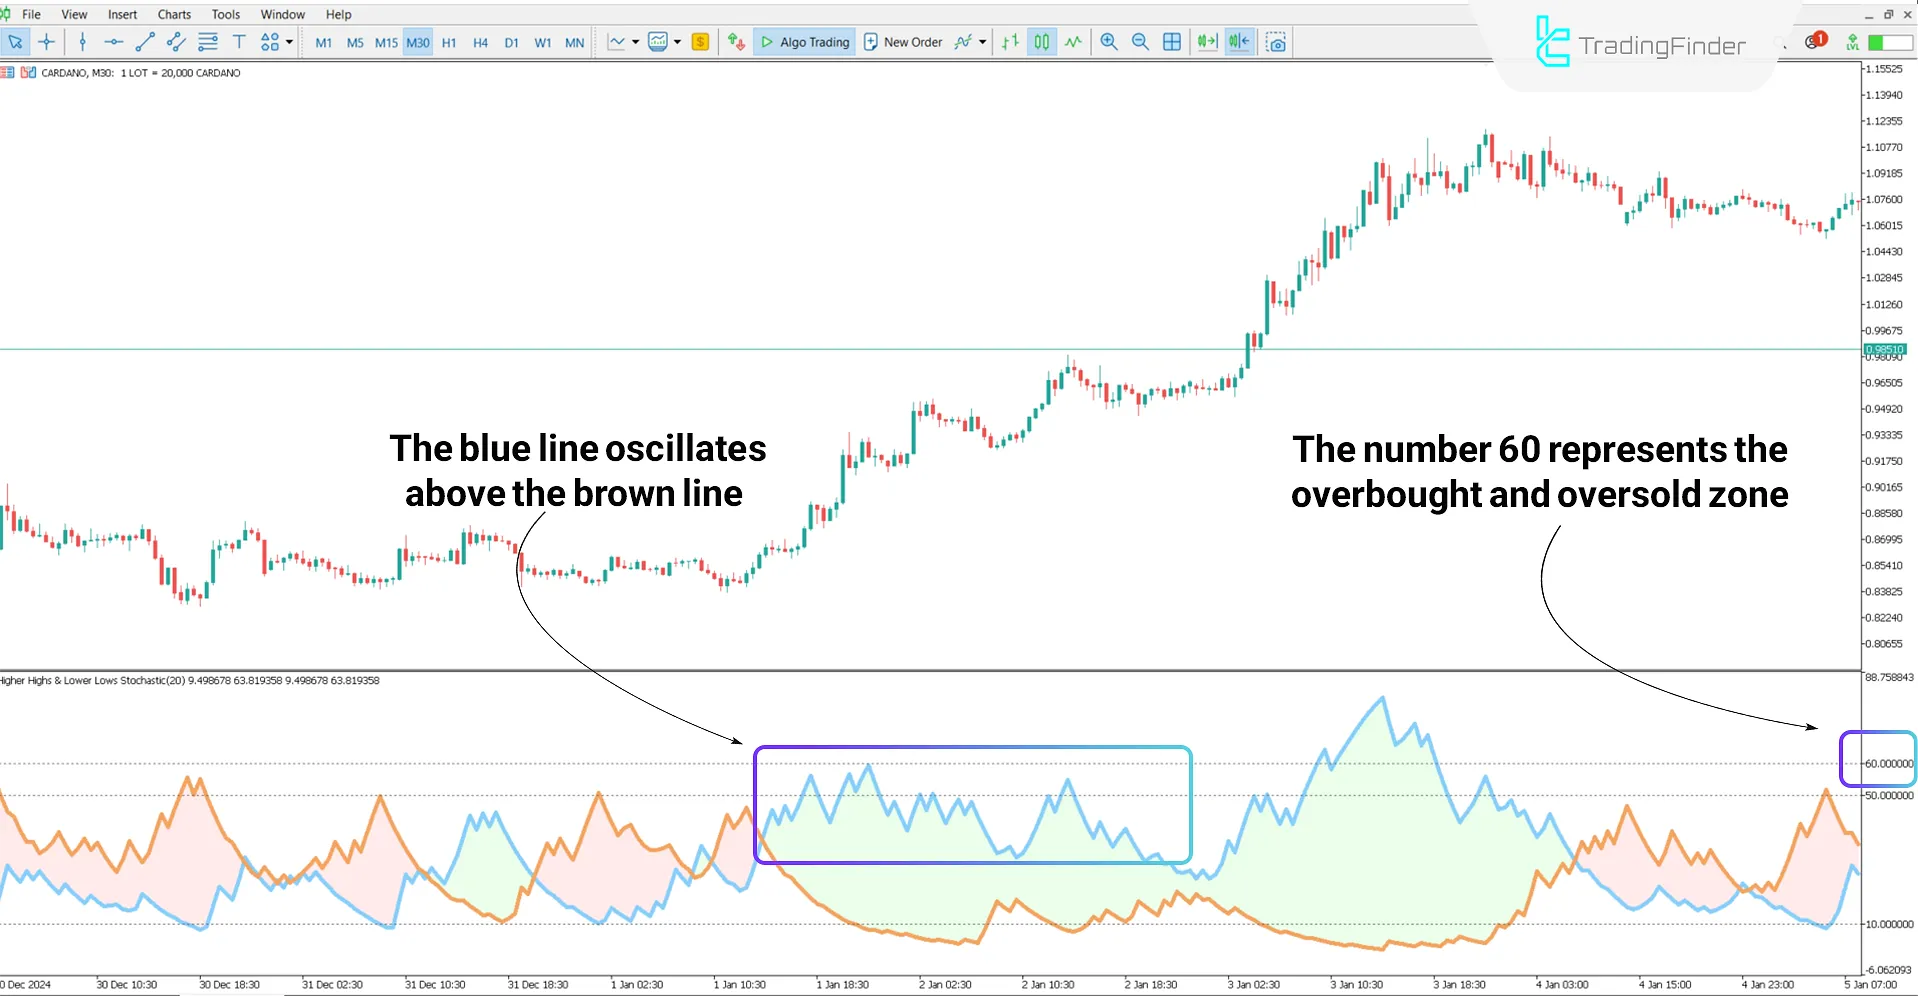
Task: Zoom out of the chart
Action: click(1140, 42)
